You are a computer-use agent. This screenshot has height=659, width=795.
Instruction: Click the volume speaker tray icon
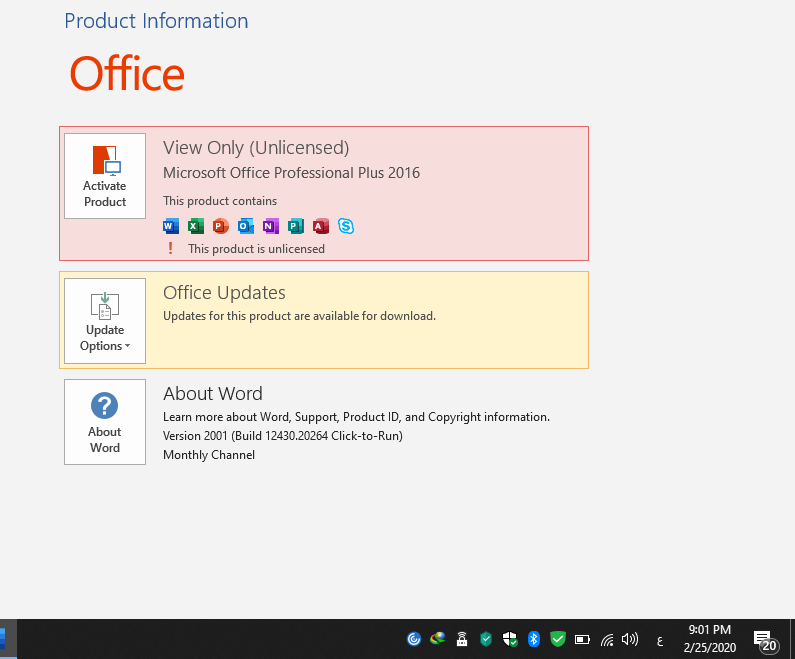(x=630, y=639)
